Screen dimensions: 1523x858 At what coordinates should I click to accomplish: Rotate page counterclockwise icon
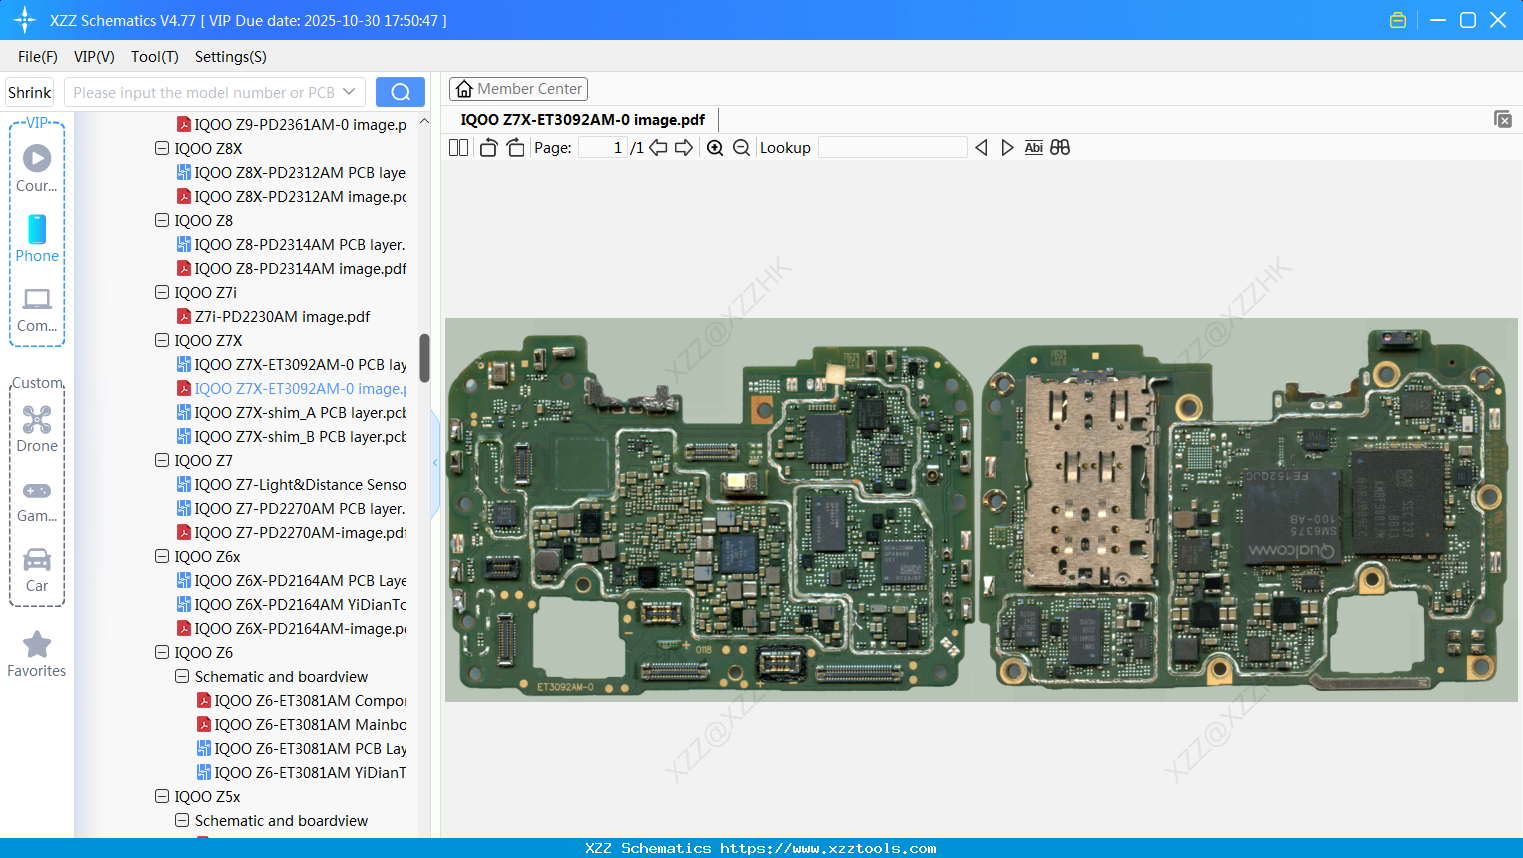[x=488, y=148]
